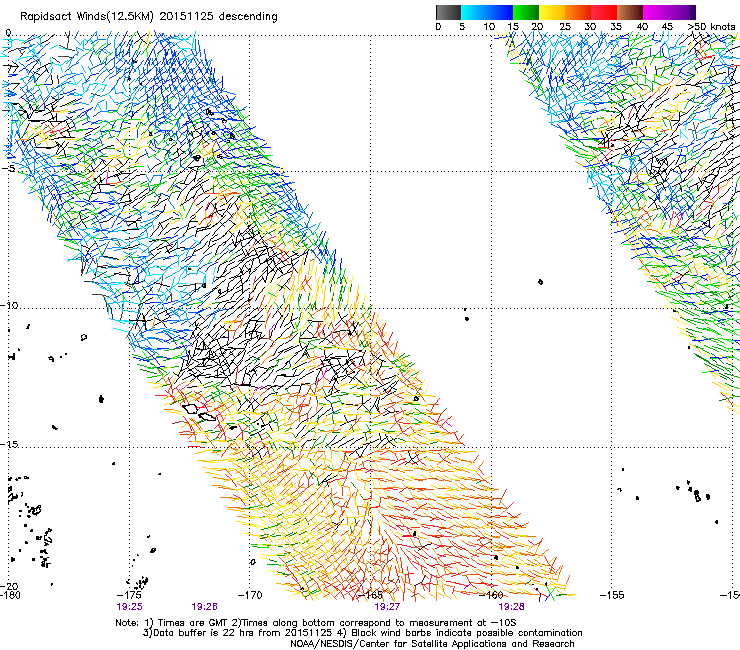Screen dimensions: 740x650
Task: Click the '20' legend scale label
Action: point(537,27)
